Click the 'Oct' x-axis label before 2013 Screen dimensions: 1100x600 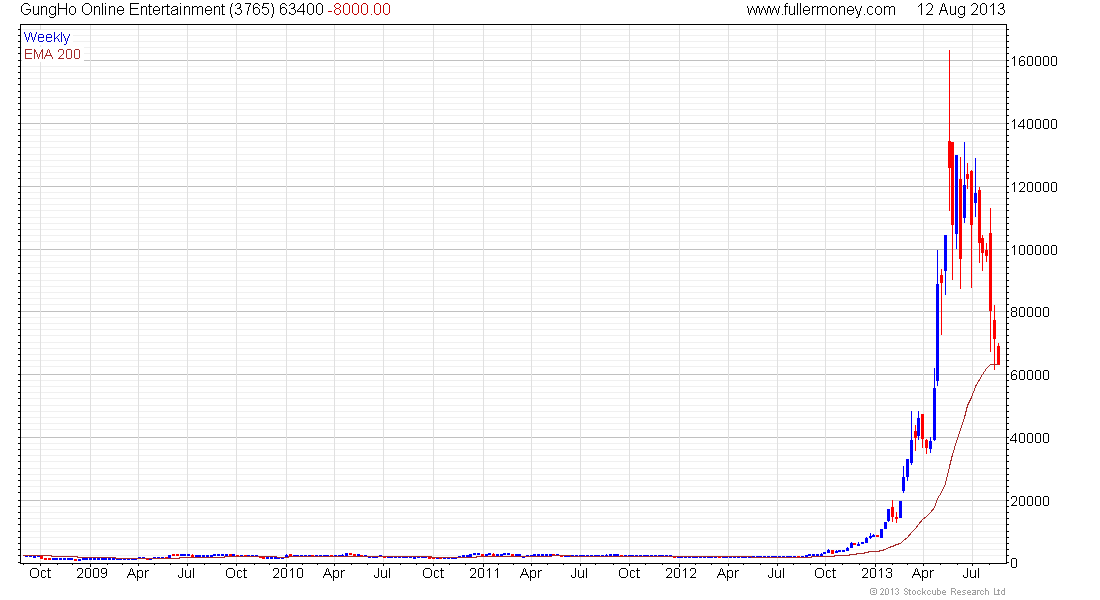(x=825, y=573)
